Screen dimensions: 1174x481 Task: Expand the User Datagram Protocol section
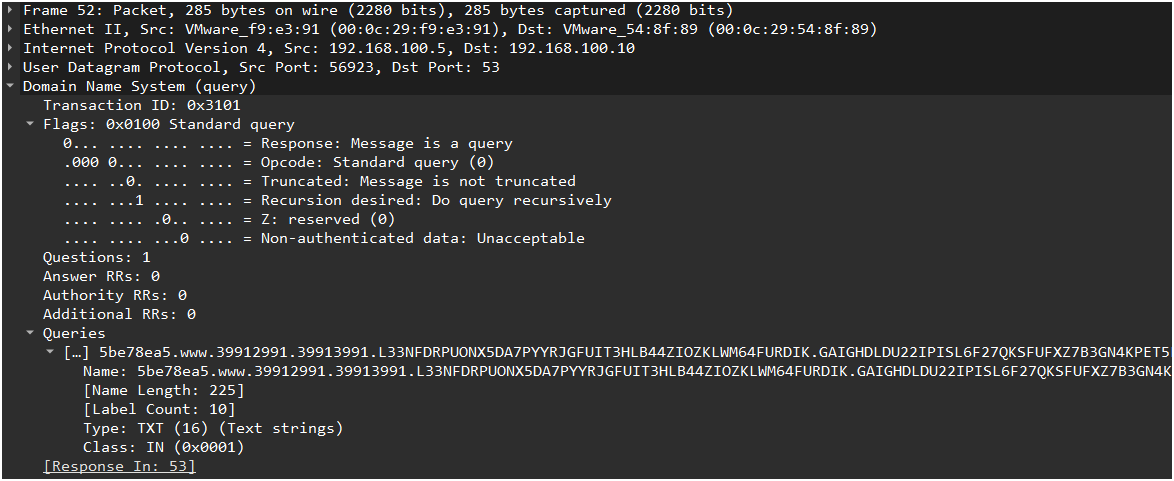click(x=10, y=68)
